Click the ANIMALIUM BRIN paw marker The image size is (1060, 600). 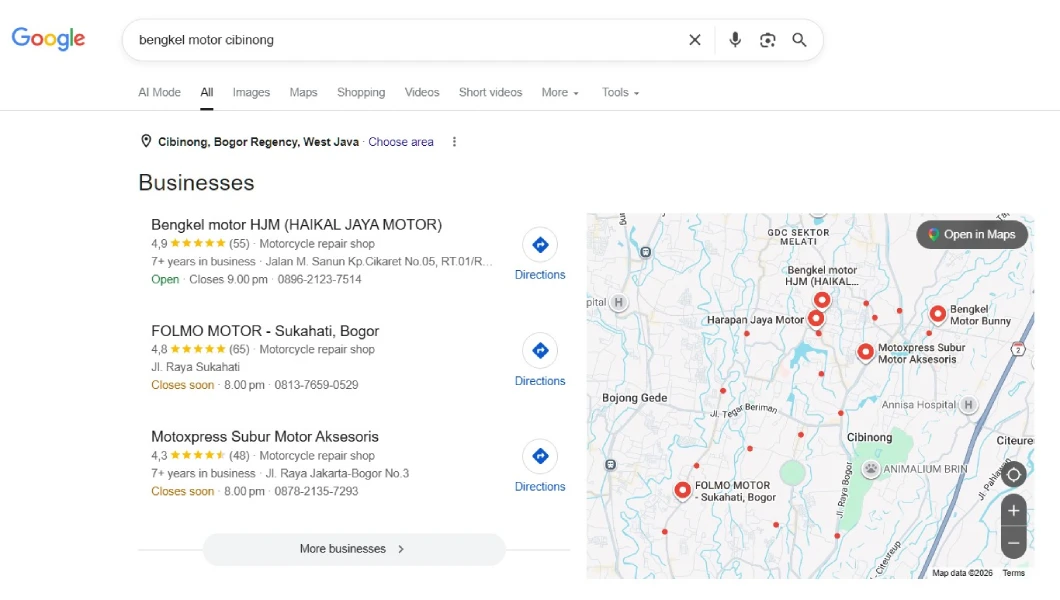[871, 468]
